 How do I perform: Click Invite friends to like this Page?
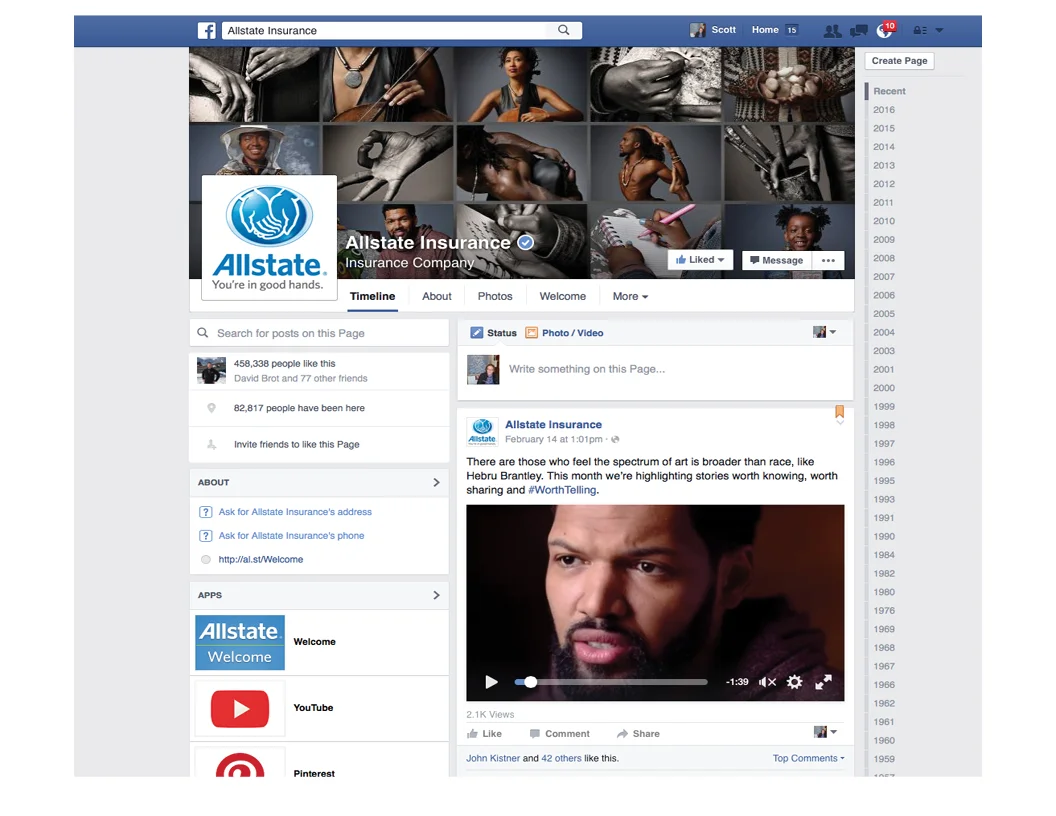tap(296, 444)
